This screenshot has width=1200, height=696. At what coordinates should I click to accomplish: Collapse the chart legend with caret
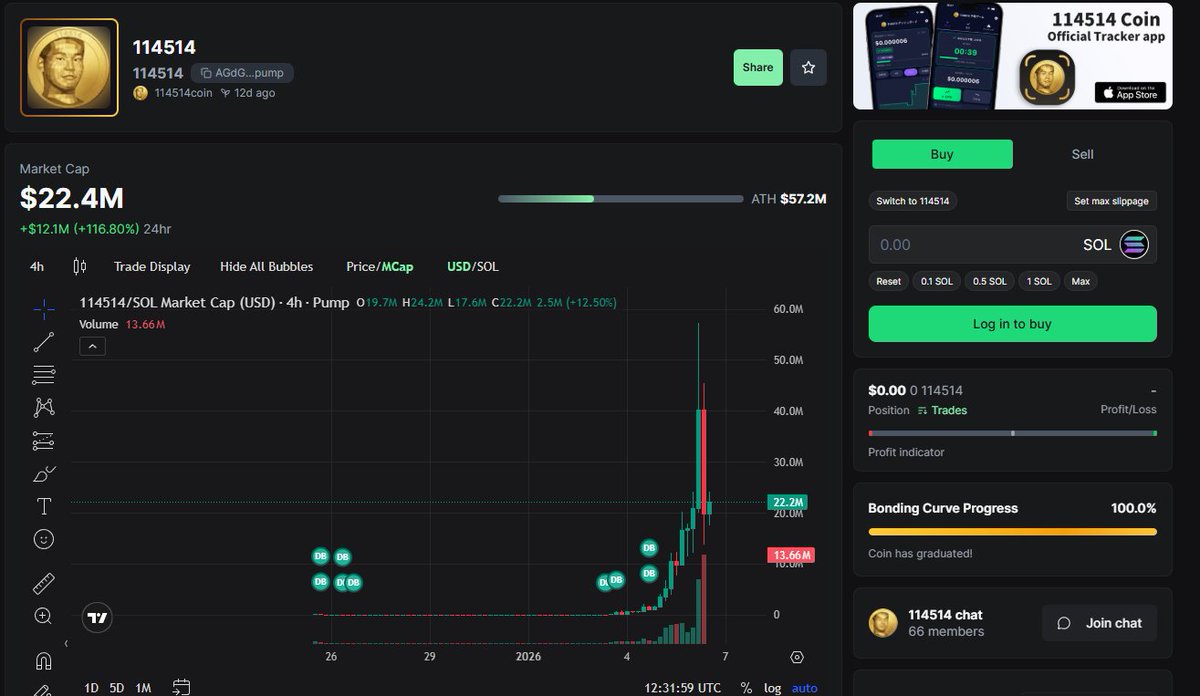point(91,346)
